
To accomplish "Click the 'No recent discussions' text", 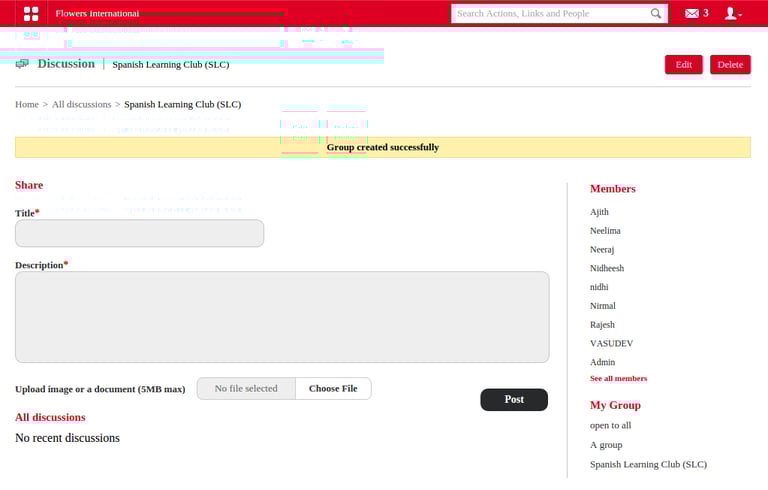I will (67, 438).
